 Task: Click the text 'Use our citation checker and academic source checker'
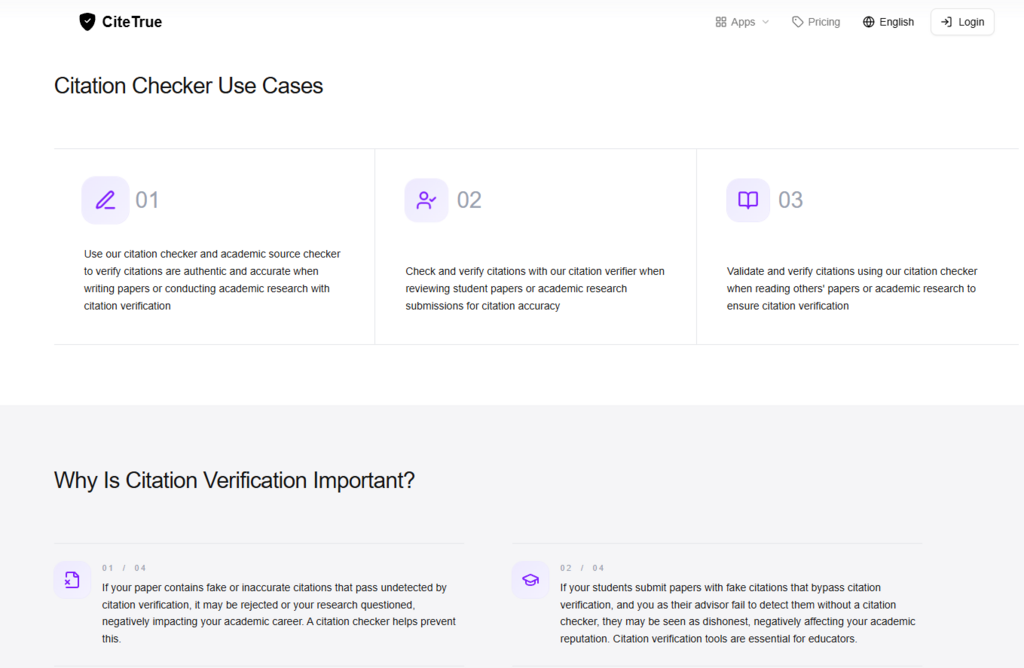click(212, 253)
